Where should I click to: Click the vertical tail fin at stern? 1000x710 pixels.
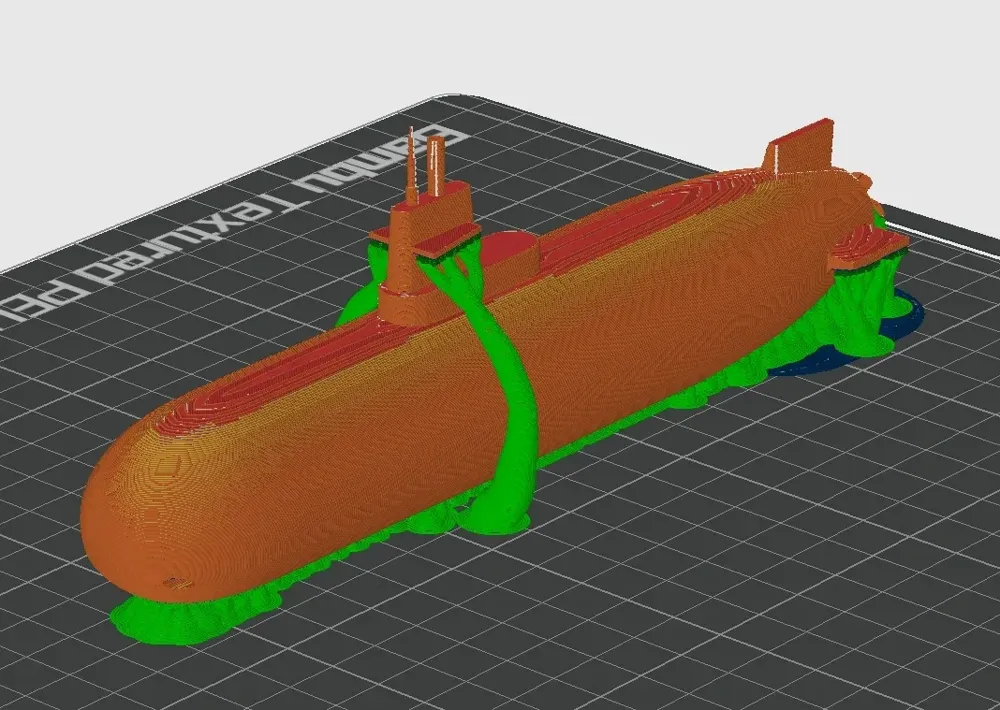click(800, 145)
